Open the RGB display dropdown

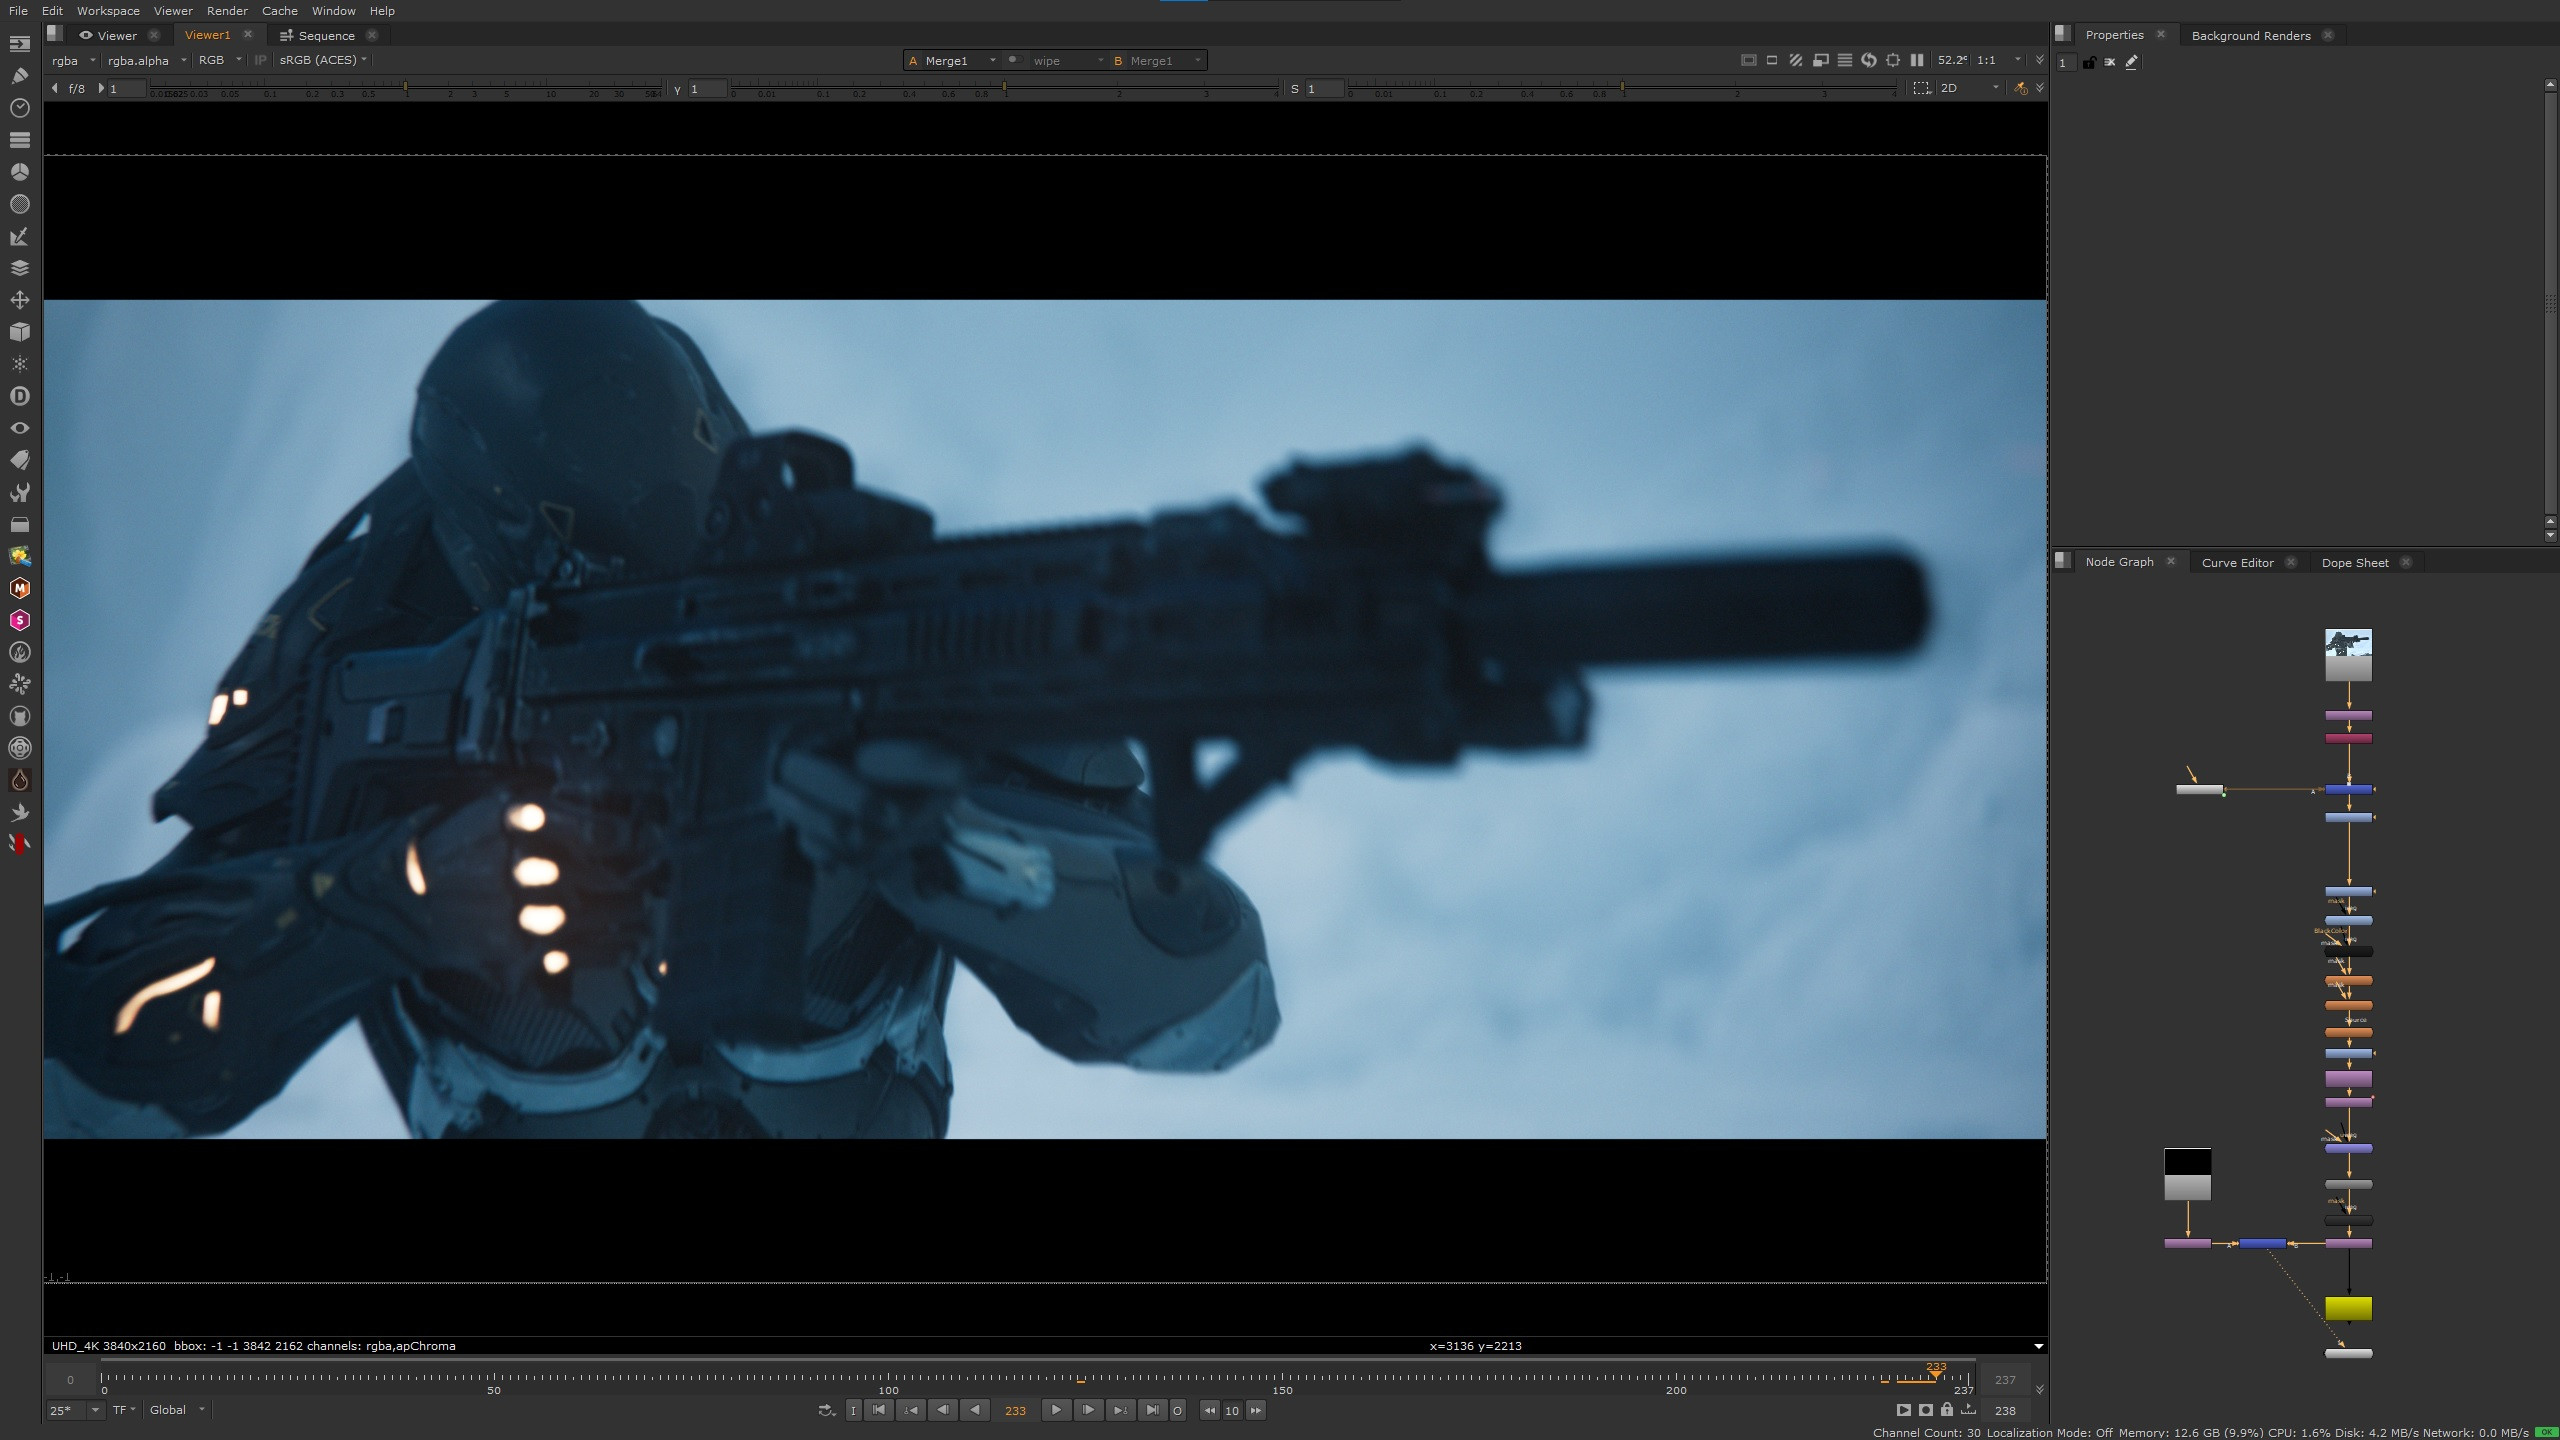(220, 60)
